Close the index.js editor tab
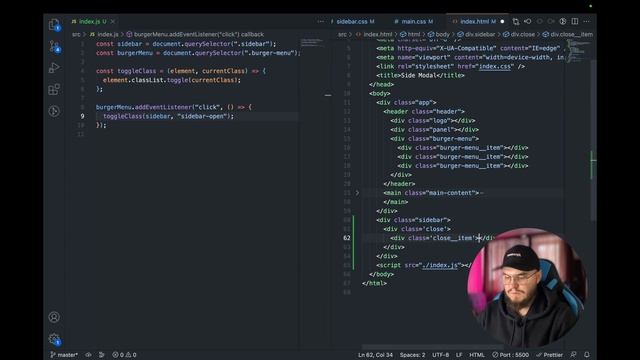The image size is (640, 360). (x=113, y=21)
